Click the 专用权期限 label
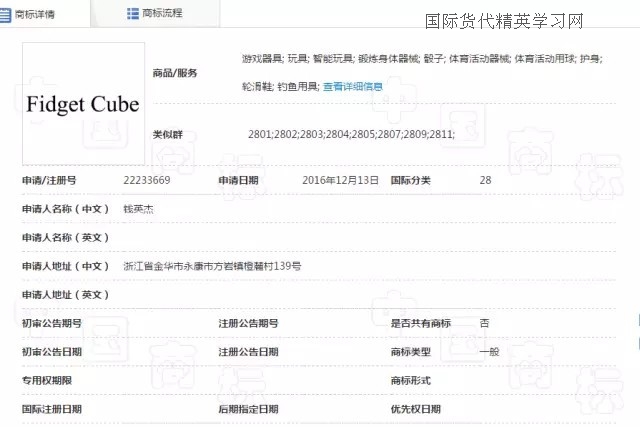The height and width of the screenshot is (427, 640). (47, 381)
